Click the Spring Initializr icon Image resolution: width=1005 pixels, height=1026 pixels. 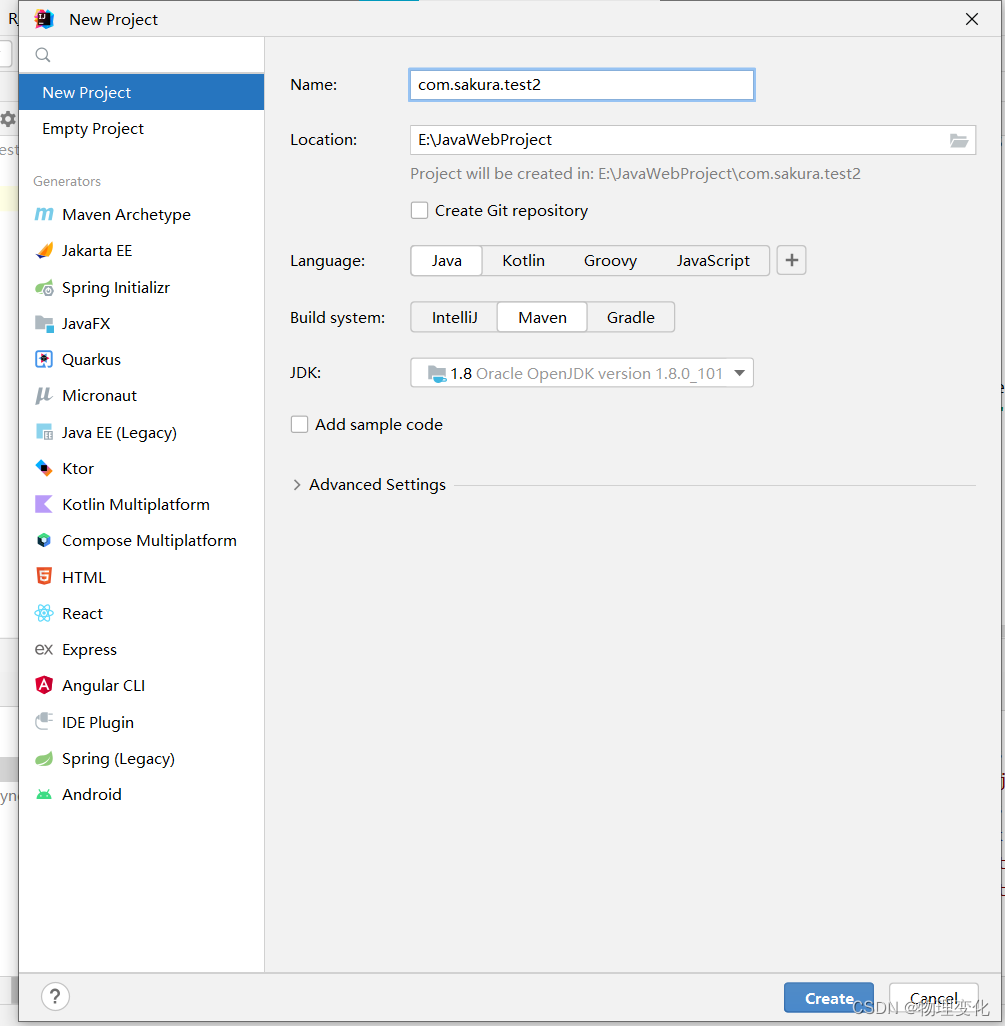click(x=44, y=288)
